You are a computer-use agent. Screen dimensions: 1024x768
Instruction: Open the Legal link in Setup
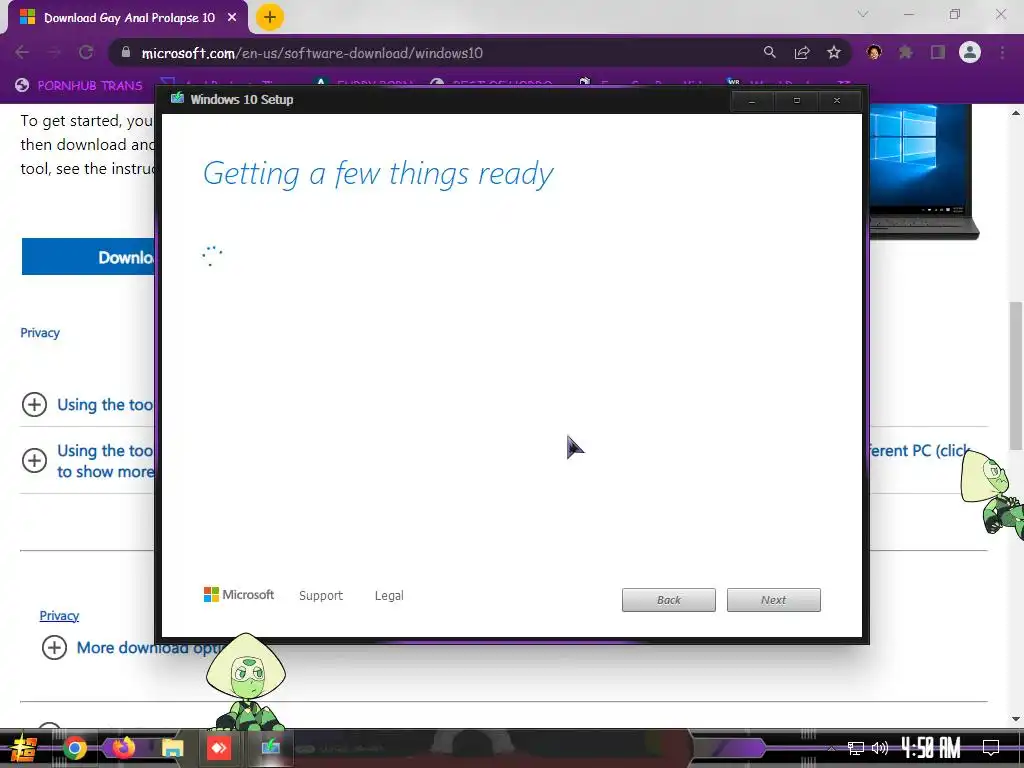coord(389,596)
